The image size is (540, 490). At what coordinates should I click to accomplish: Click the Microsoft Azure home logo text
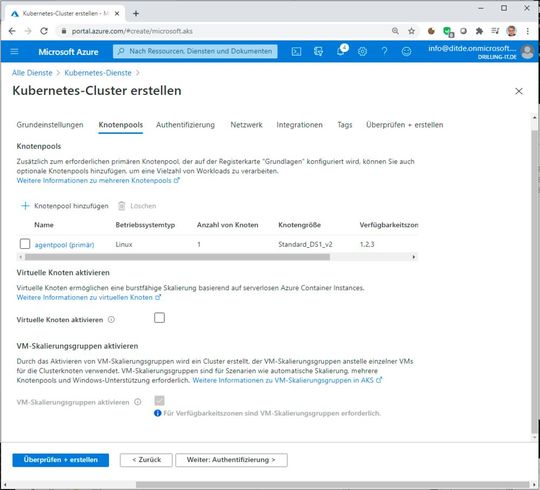click(x=68, y=52)
